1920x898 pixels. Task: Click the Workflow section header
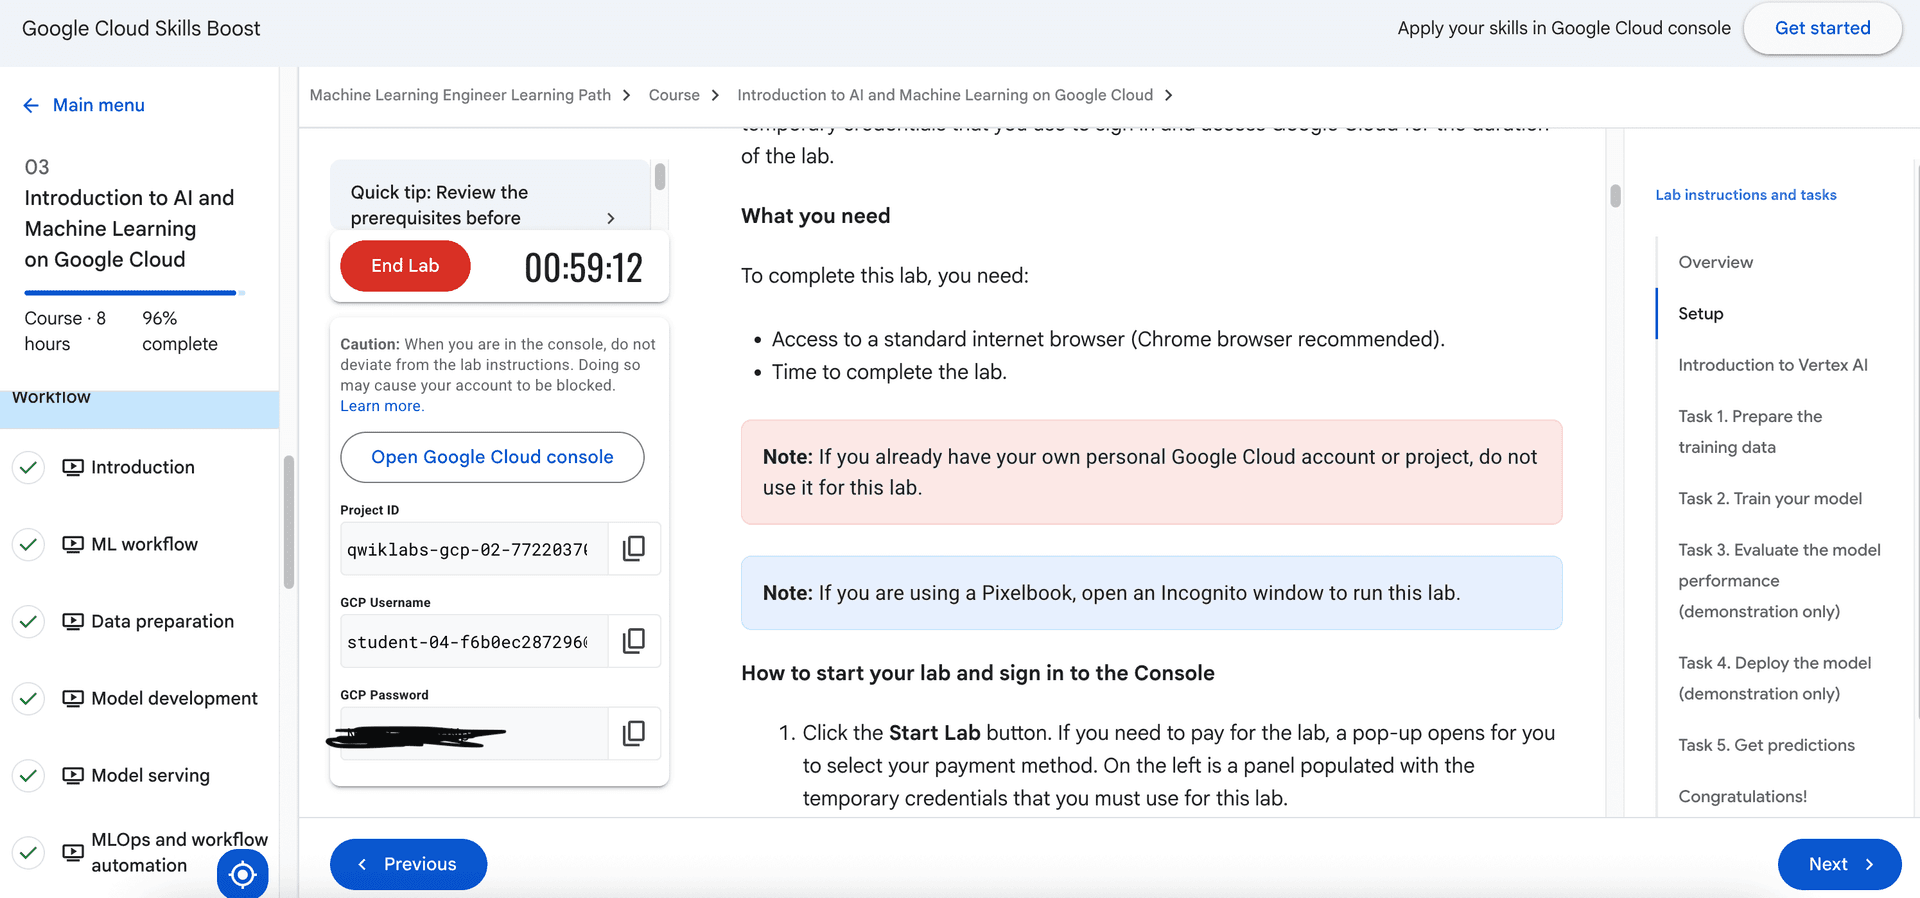click(x=139, y=408)
